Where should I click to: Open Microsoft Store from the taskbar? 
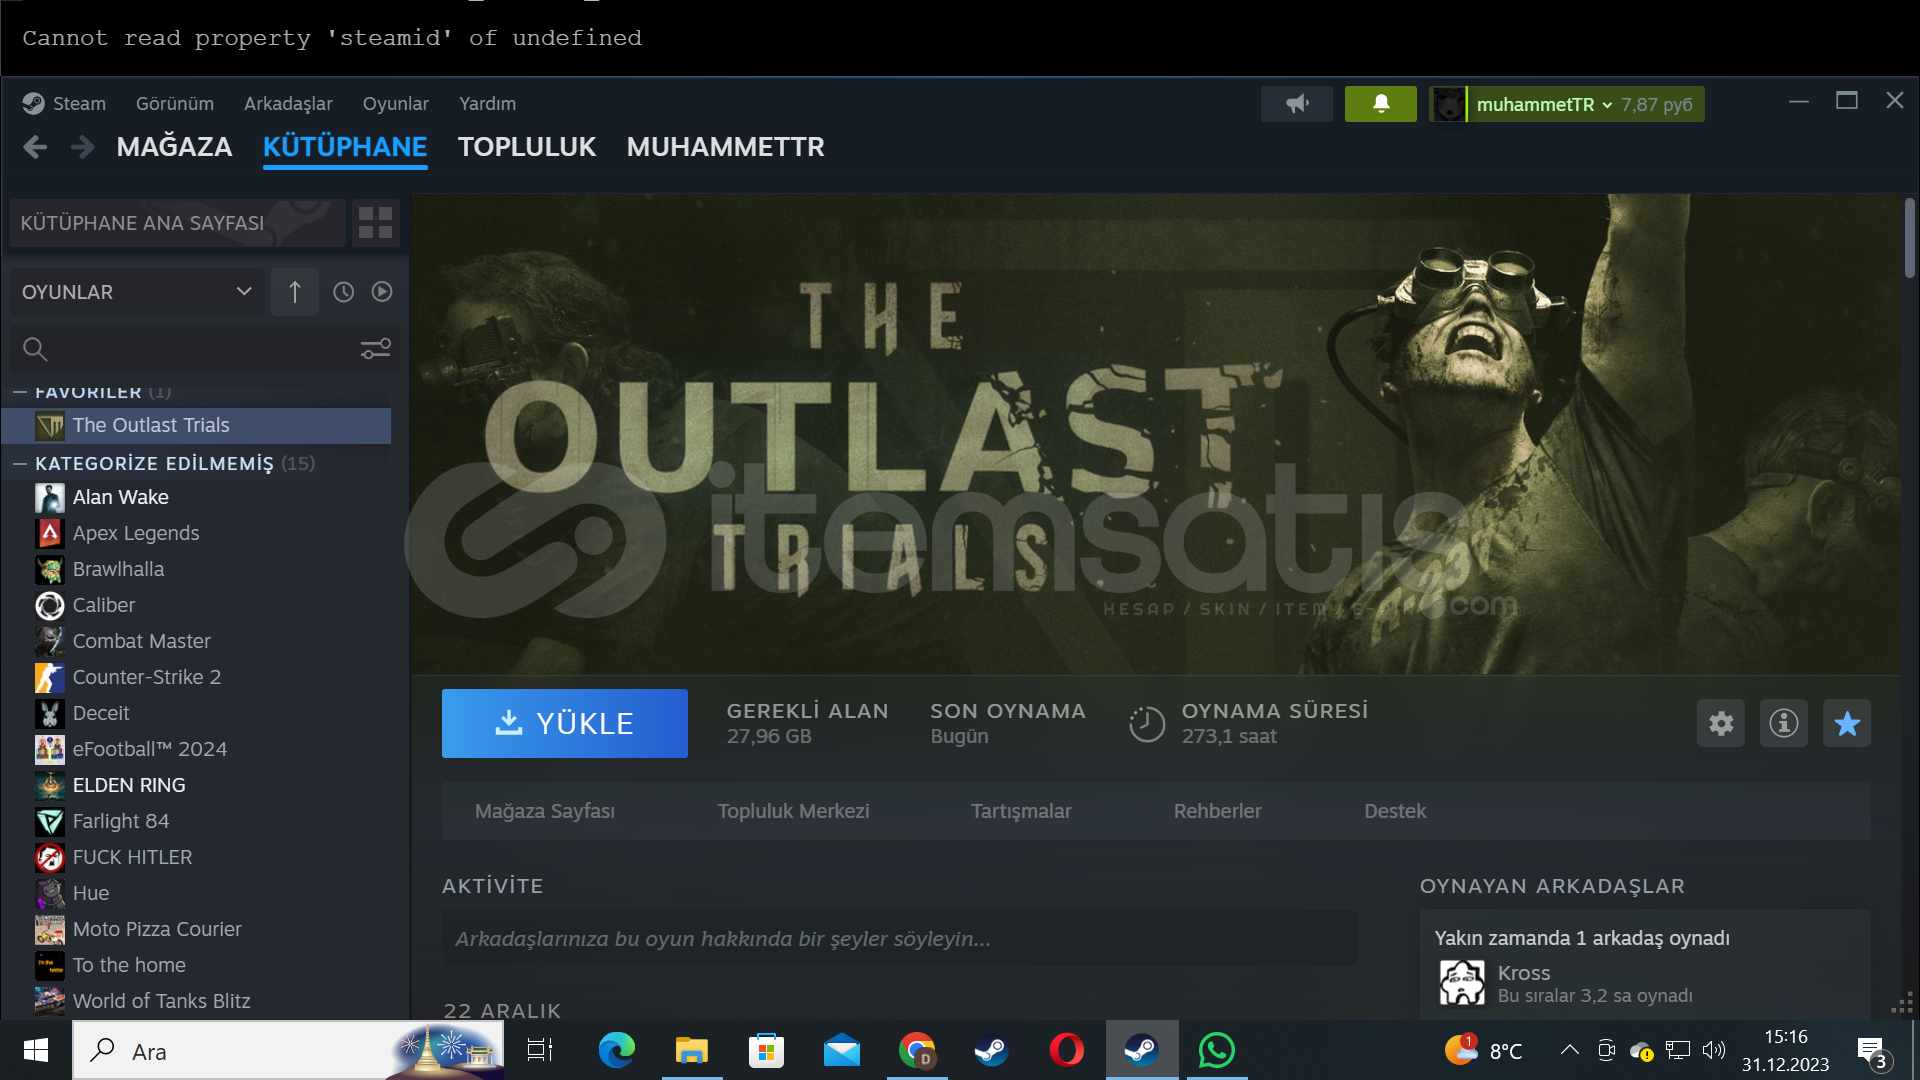[x=766, y=1050]
